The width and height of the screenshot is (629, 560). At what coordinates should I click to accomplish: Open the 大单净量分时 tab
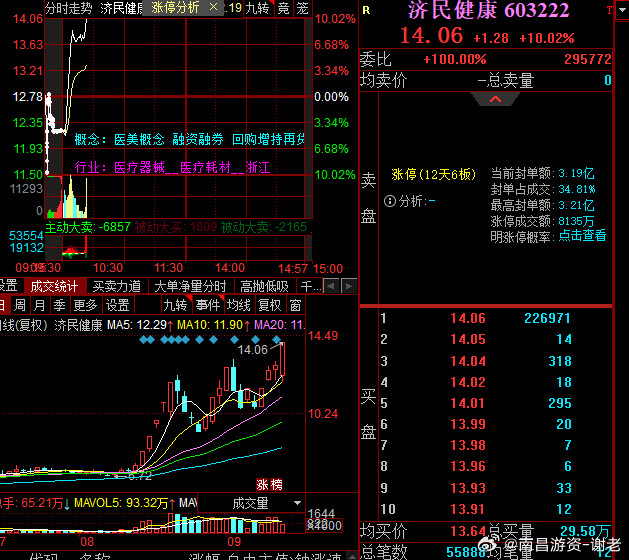[191, 286]
